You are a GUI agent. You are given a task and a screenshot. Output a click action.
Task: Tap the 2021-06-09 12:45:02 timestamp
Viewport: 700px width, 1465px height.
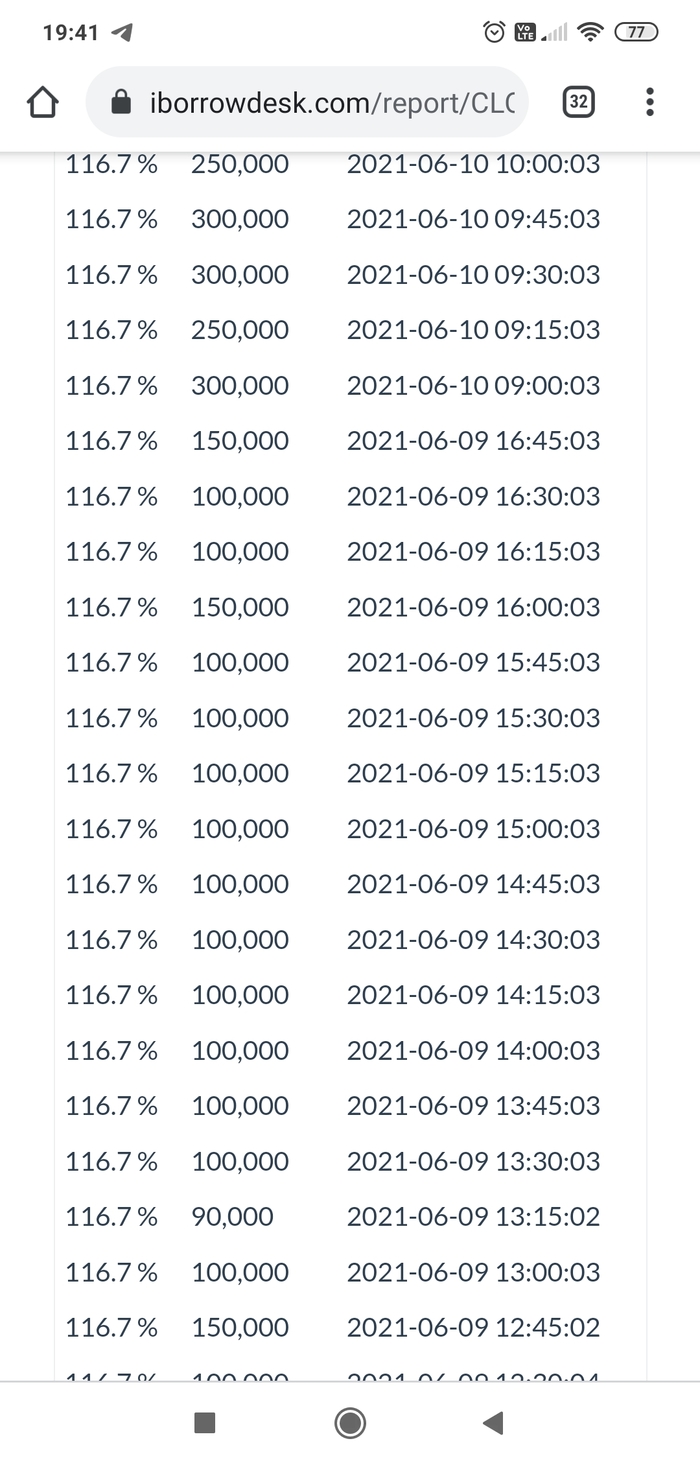(x=473, y=1328)
